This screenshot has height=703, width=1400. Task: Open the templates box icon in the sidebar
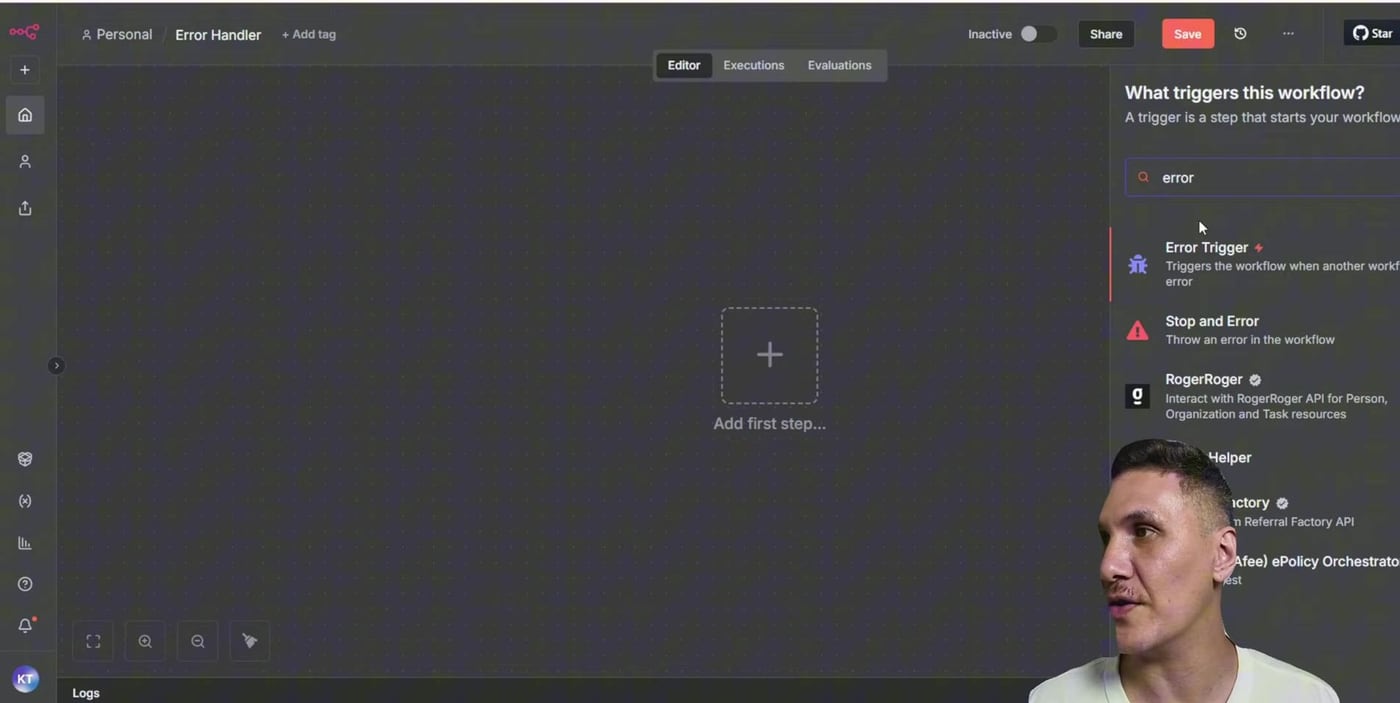[x=25, y=459]
